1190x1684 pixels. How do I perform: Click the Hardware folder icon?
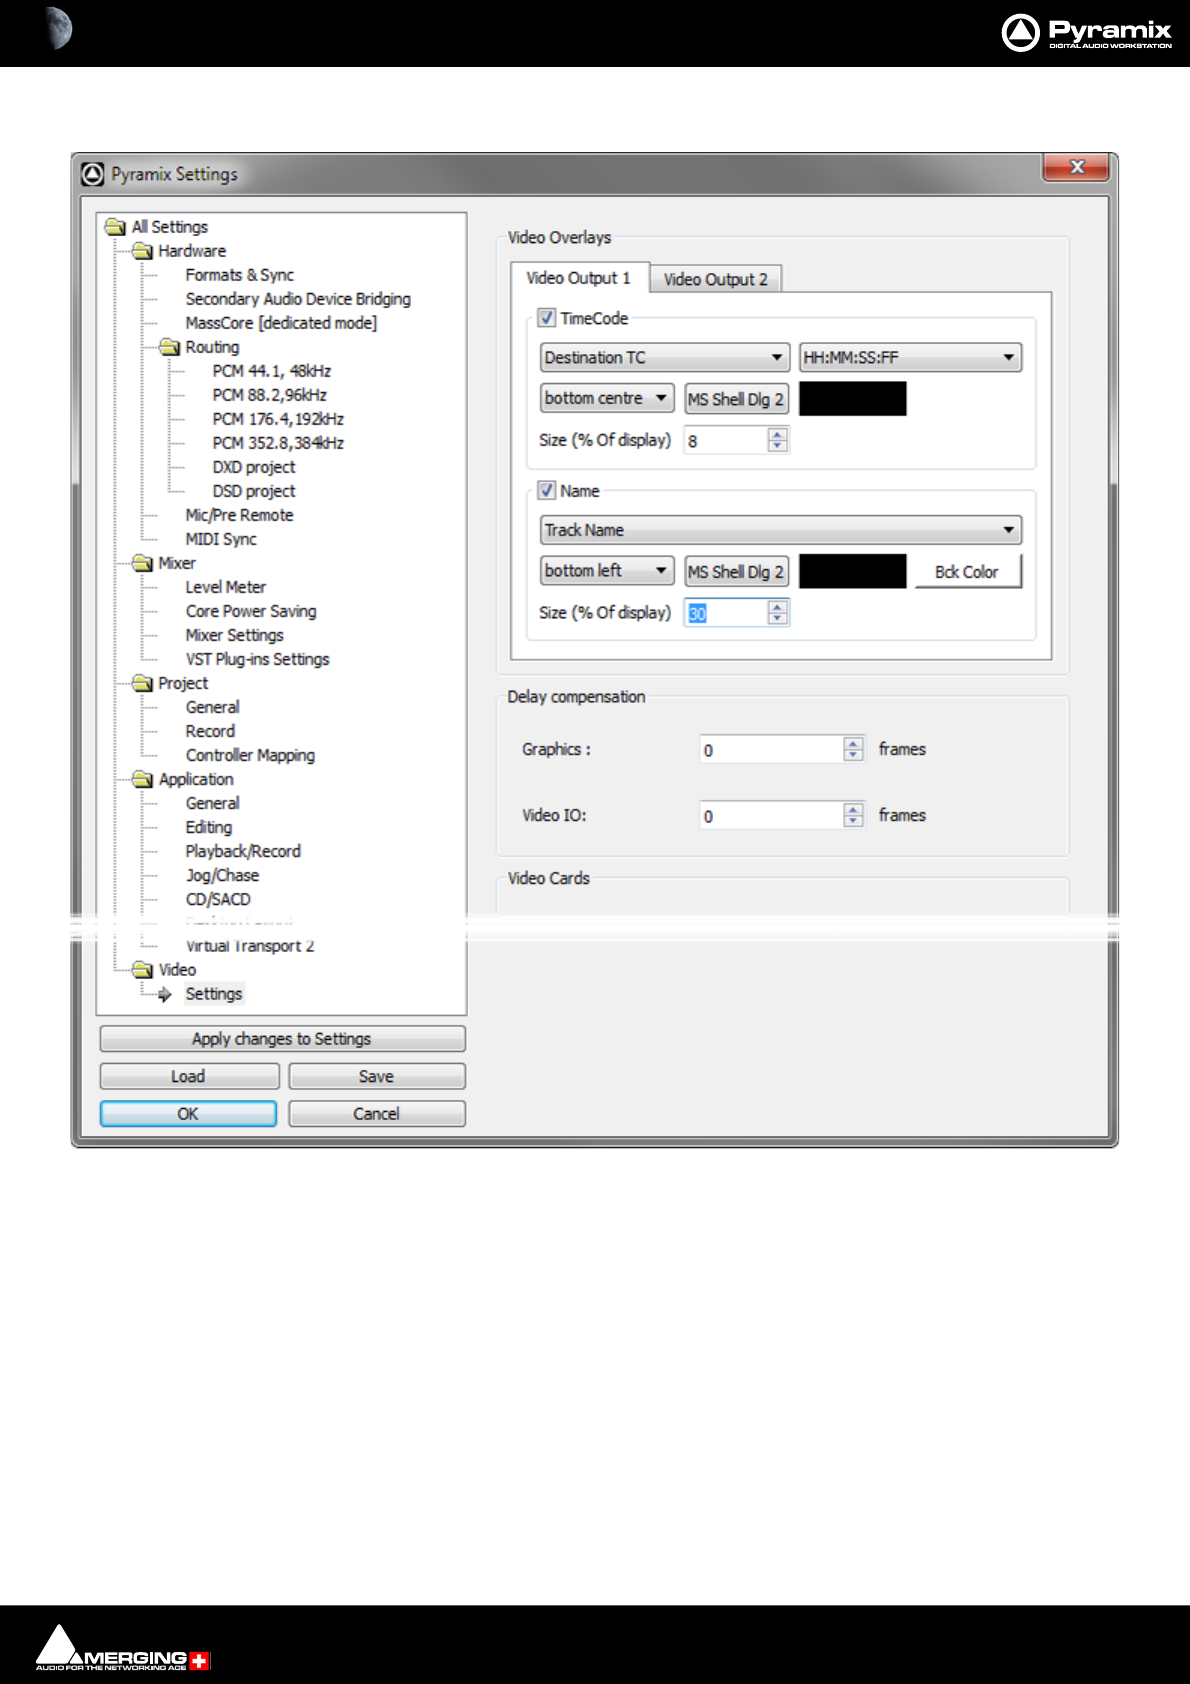[x=142, y=251]
